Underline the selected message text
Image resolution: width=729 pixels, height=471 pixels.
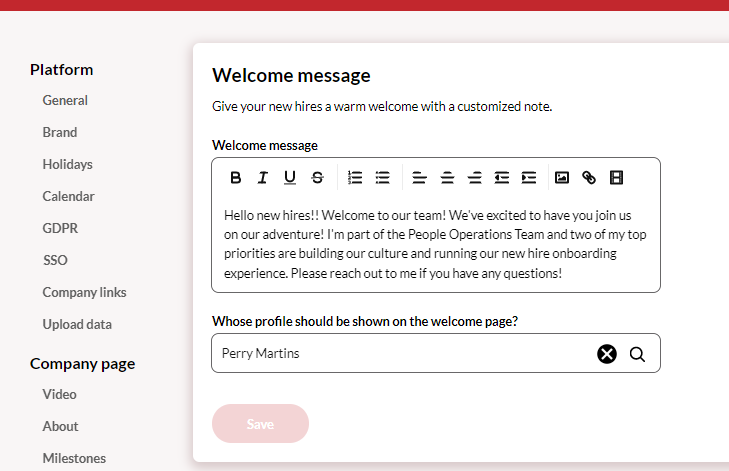pos(290,178)
